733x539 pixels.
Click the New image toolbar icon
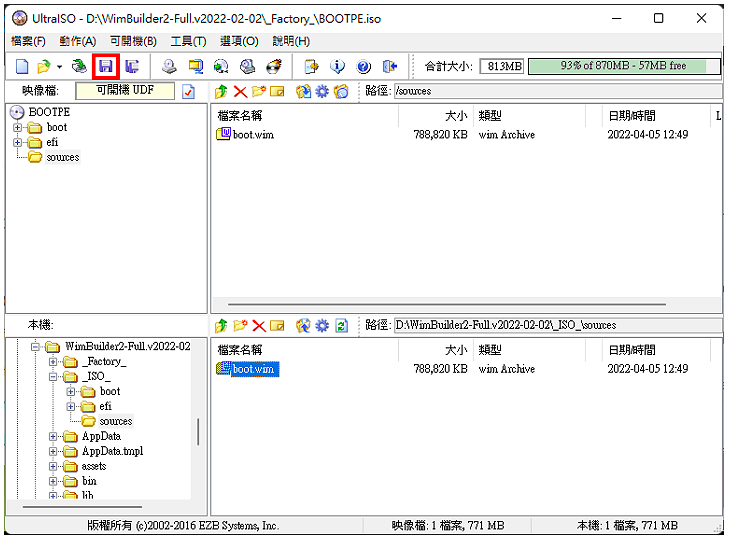pyautogui.click(x=22, y=66)
